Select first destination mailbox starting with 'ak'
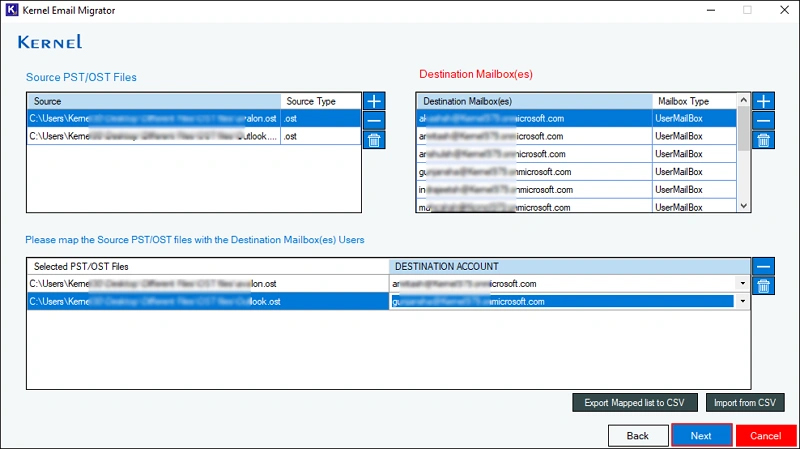Image resolution: width=800 pixels, height=449 pixels. click(x=534, y=118)
